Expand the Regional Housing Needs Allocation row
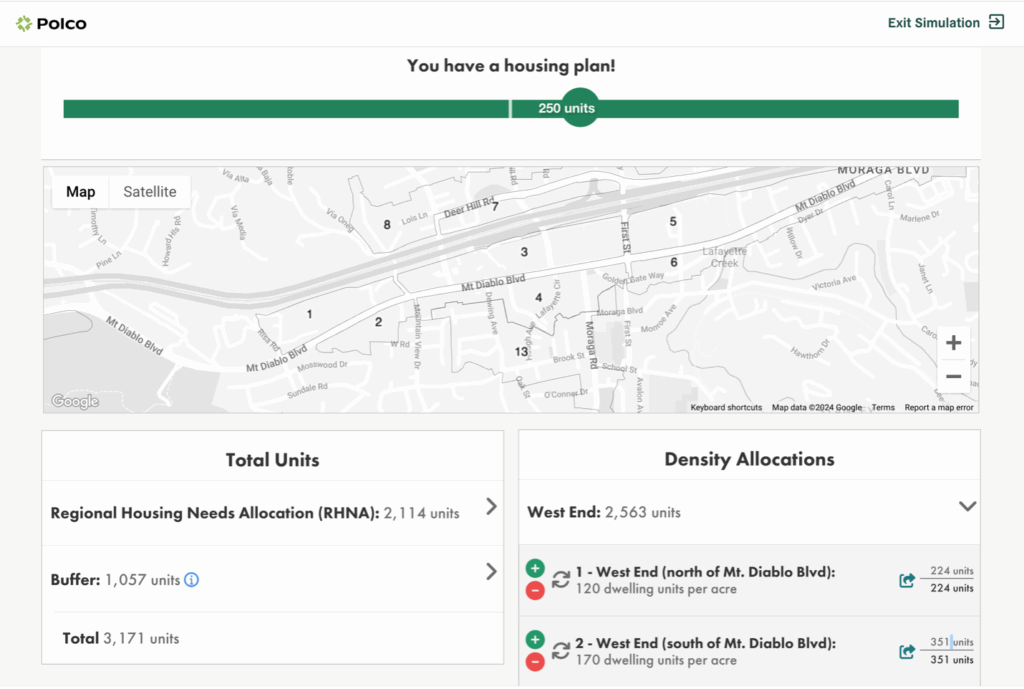 491,507
